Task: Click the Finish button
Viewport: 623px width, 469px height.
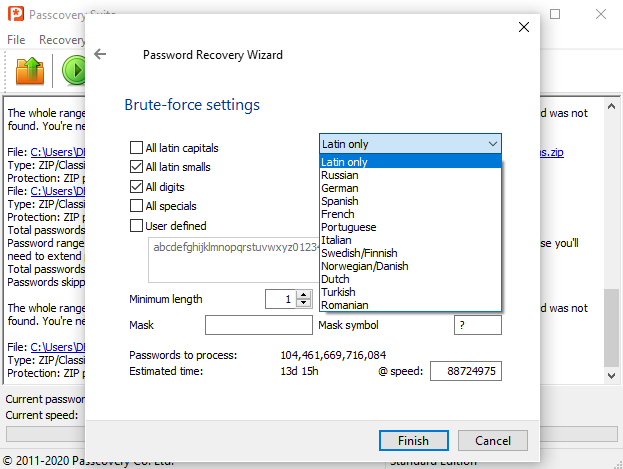Action: point(414,440)
